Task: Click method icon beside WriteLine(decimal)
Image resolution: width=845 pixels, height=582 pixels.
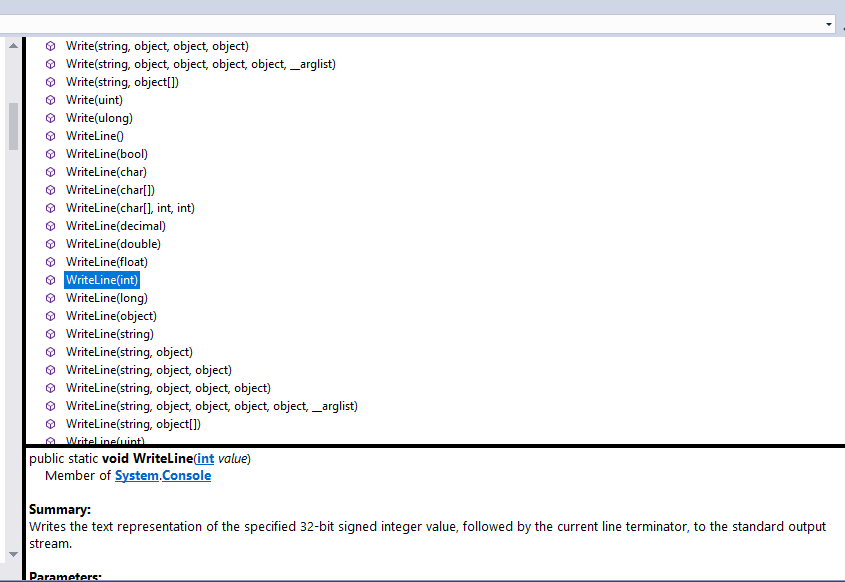Action: [x=51, y=226]
